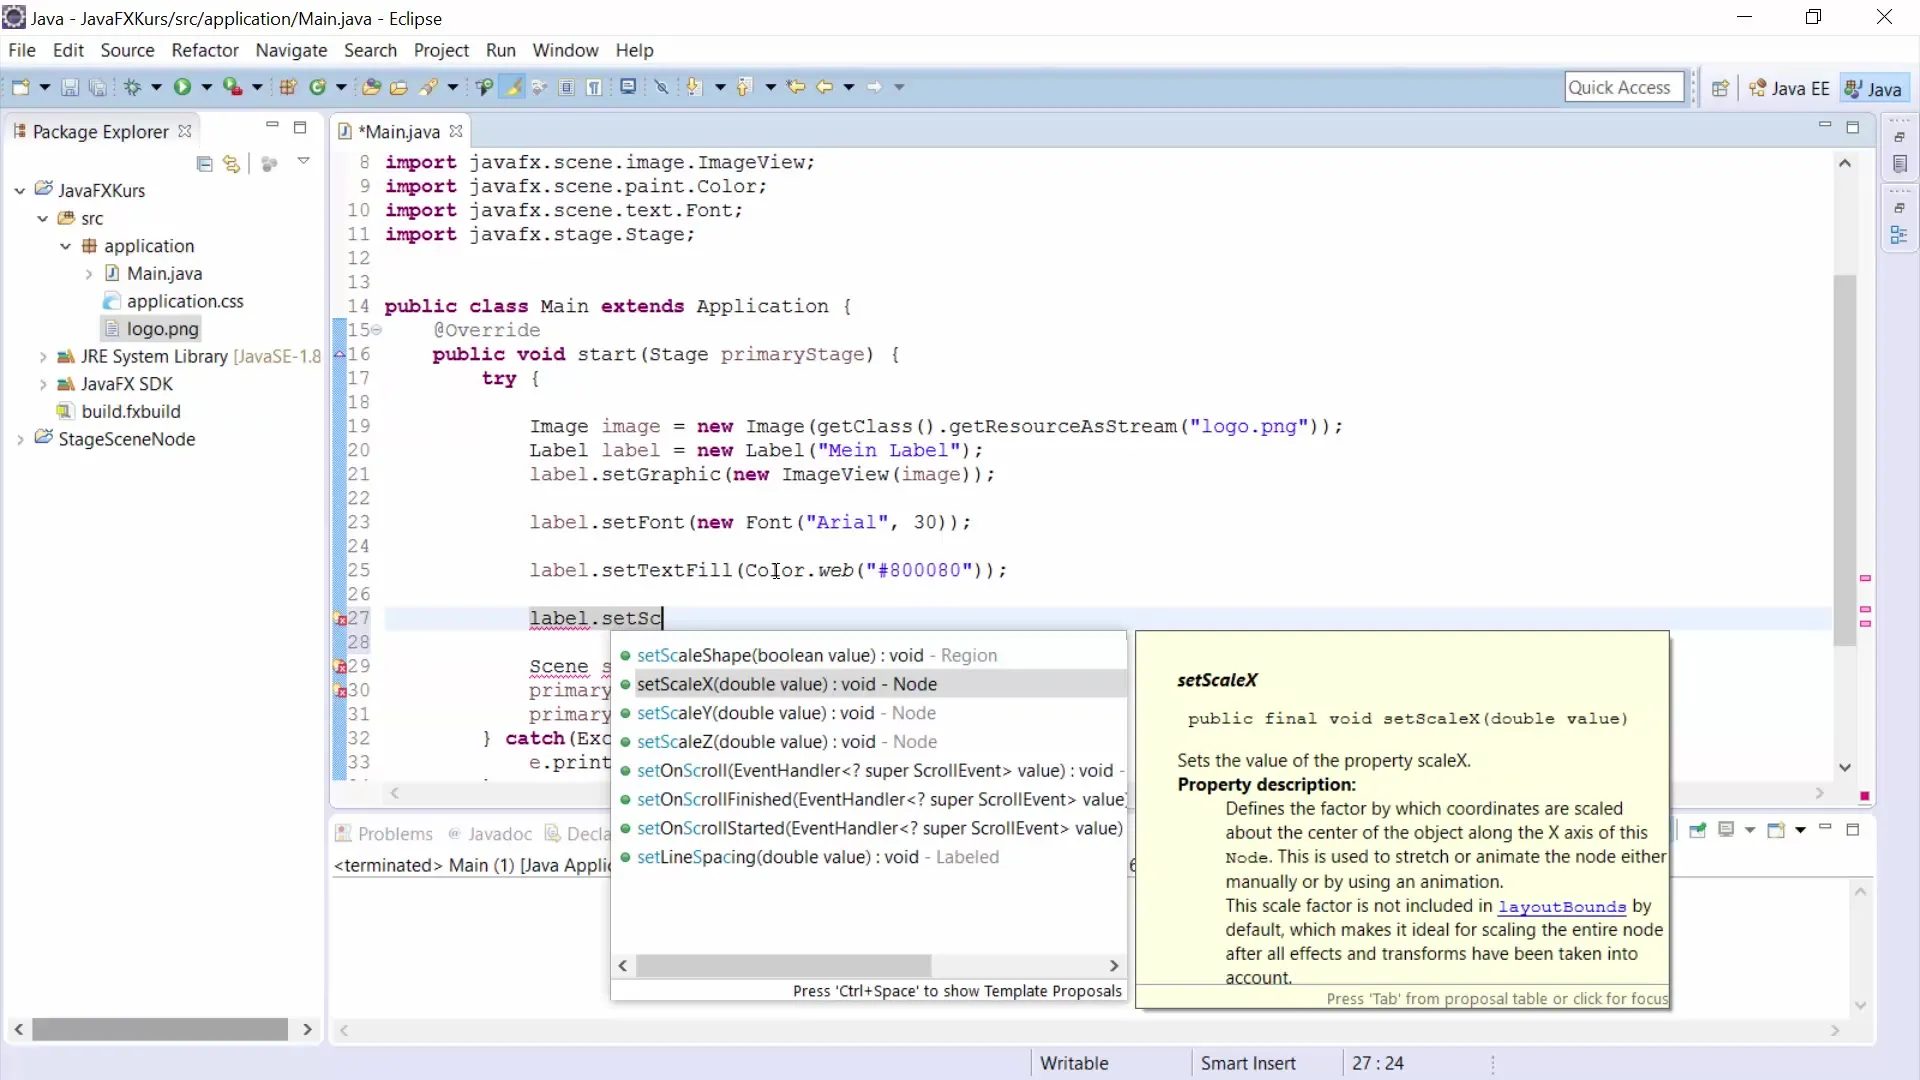Switch to Java EE perspective
This screenshot has height=1080, width=1920.
(x=1789, y=88)
